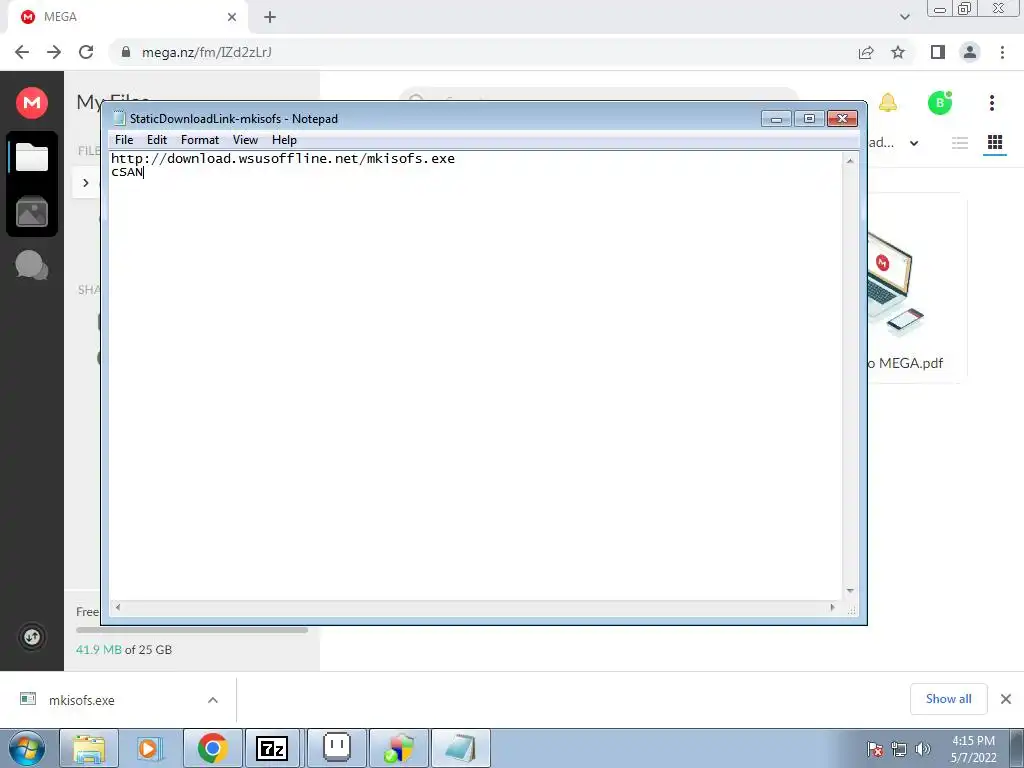This screenshot has width=1024, height=768.
Task: Share this page via Chrome icon
Action: click(866, 52)
